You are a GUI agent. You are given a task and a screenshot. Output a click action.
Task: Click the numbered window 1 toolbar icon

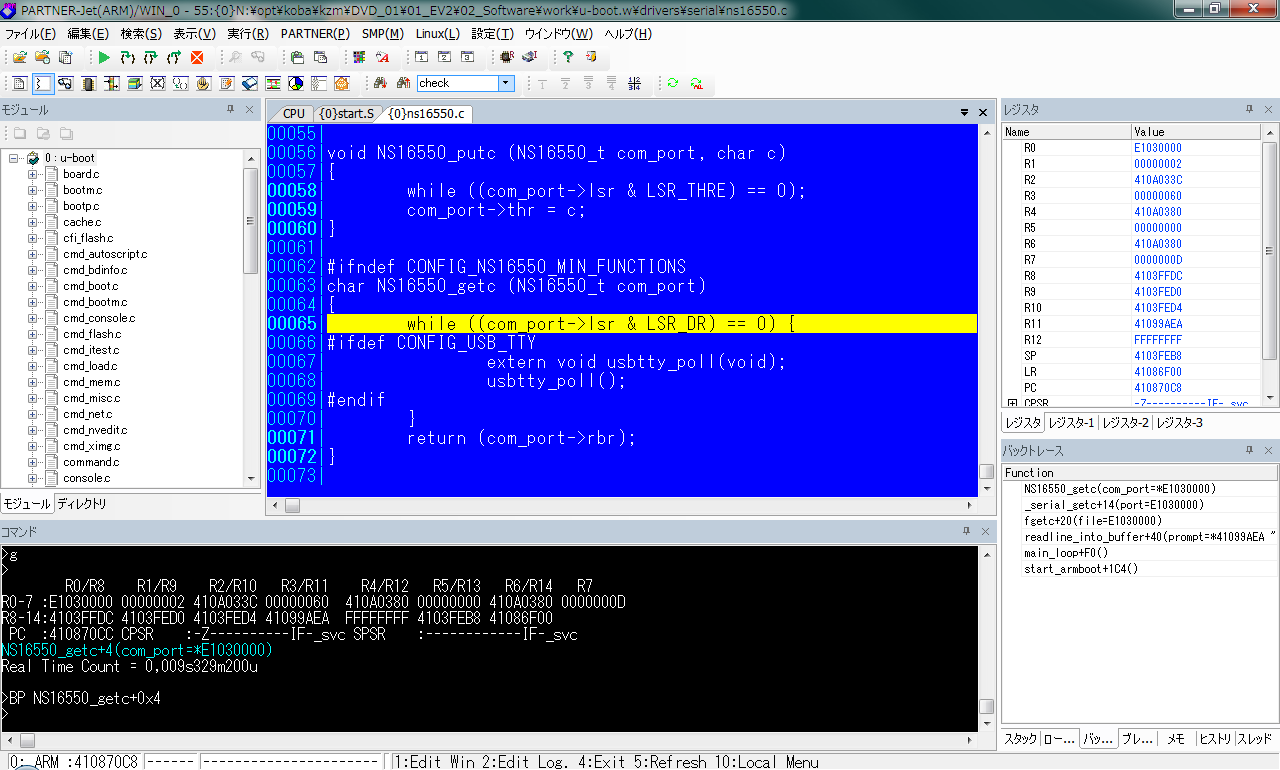click(x=421, y=58)
